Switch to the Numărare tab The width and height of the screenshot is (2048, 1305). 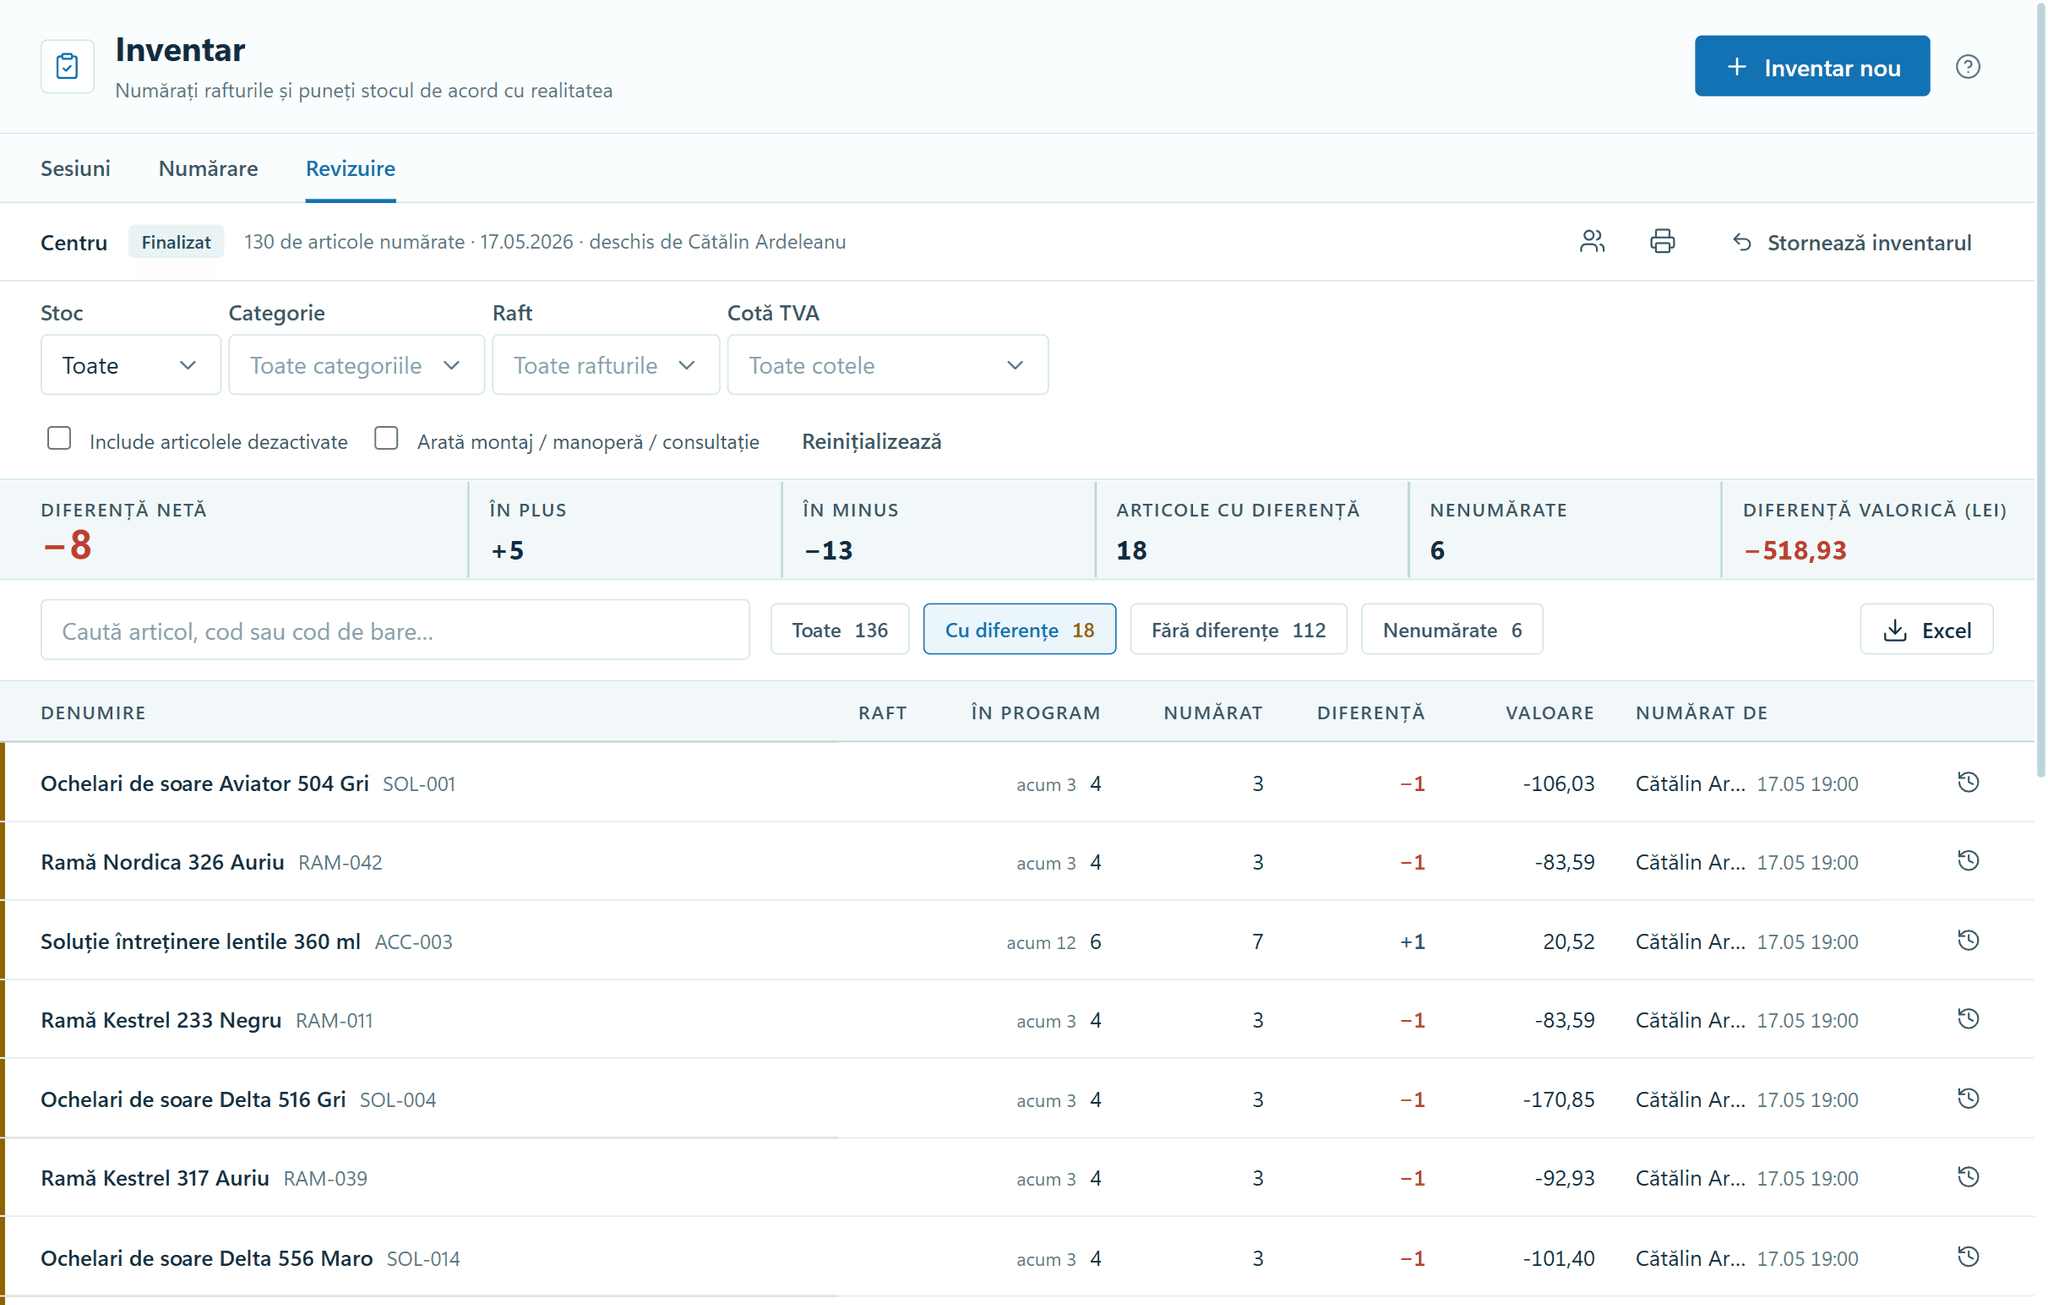[208, 168]
